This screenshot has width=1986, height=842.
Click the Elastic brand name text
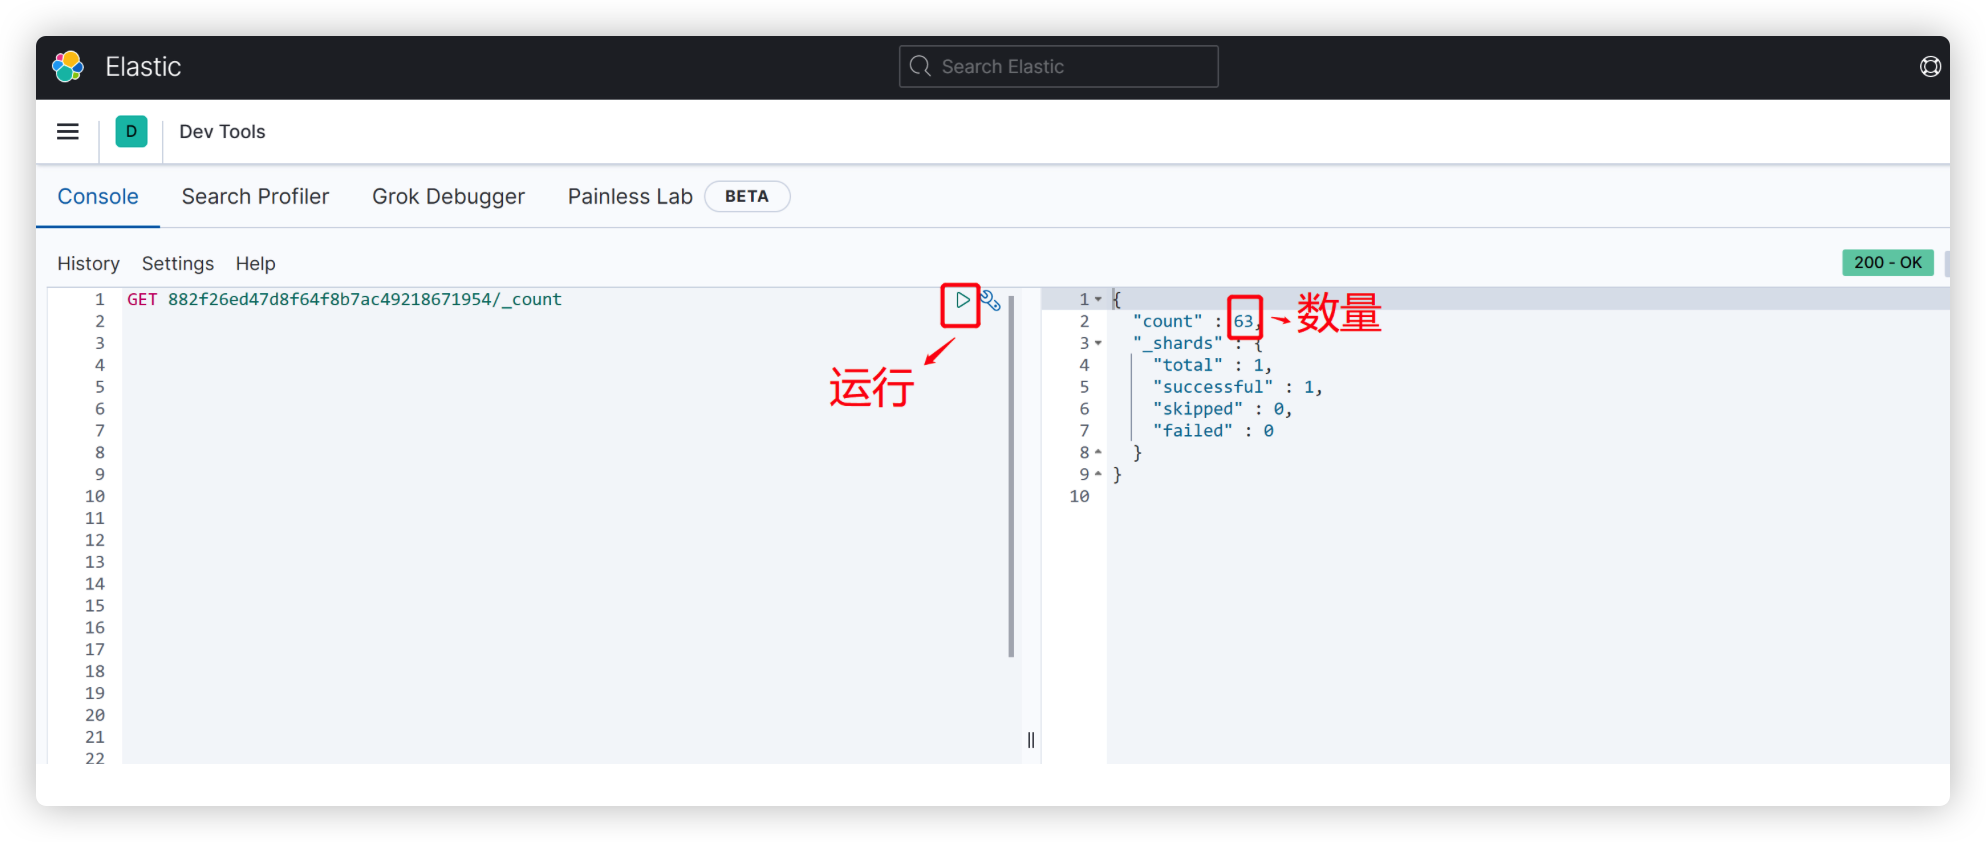pyautogui.click(x=143, y=67)
